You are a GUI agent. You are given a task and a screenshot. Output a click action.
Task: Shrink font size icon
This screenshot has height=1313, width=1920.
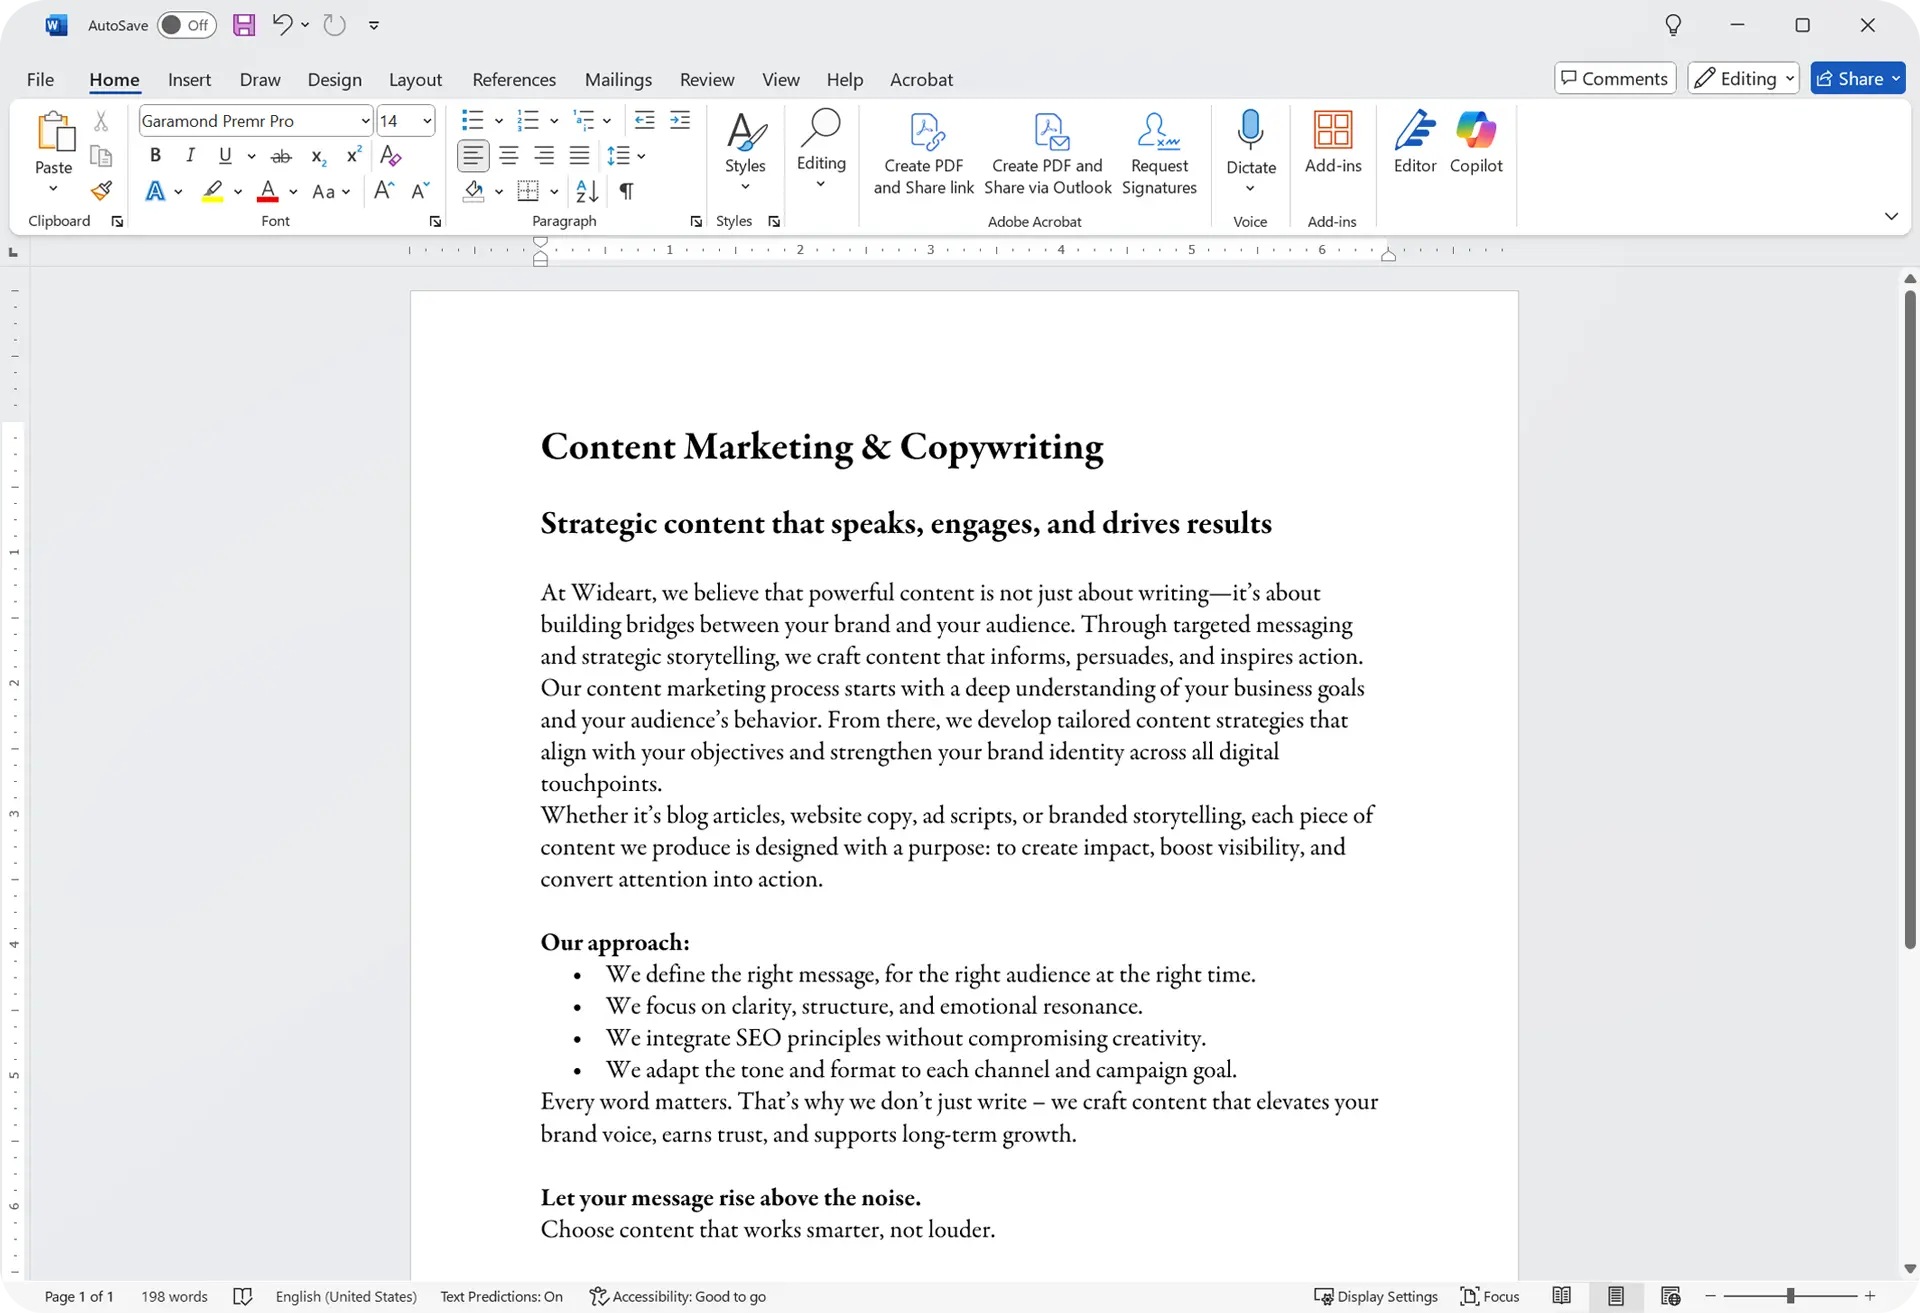click(x=420, y=190)
